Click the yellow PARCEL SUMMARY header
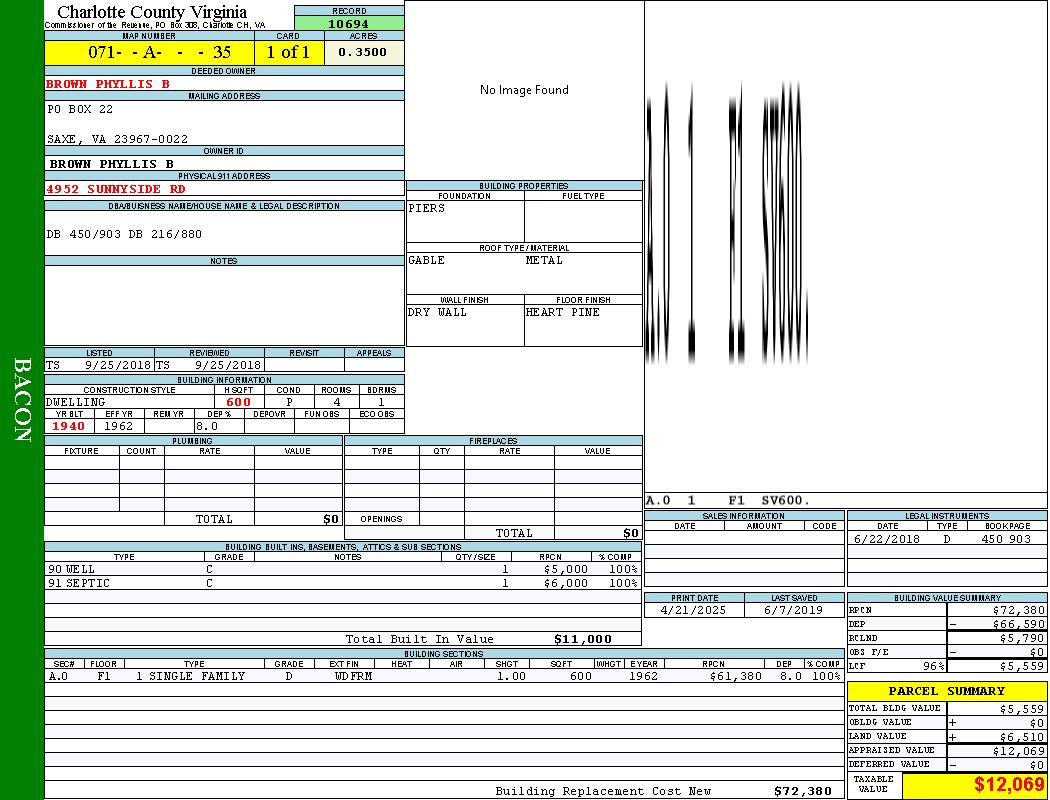Viewport: 1050px width, 800px height. coord(946,691)
